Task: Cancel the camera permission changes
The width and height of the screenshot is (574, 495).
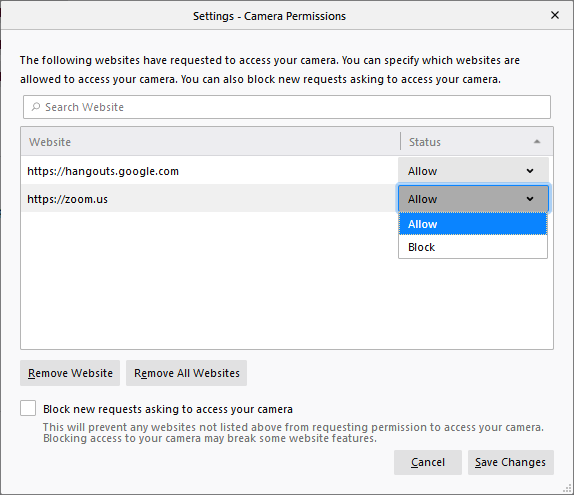Action: point(428,462)
